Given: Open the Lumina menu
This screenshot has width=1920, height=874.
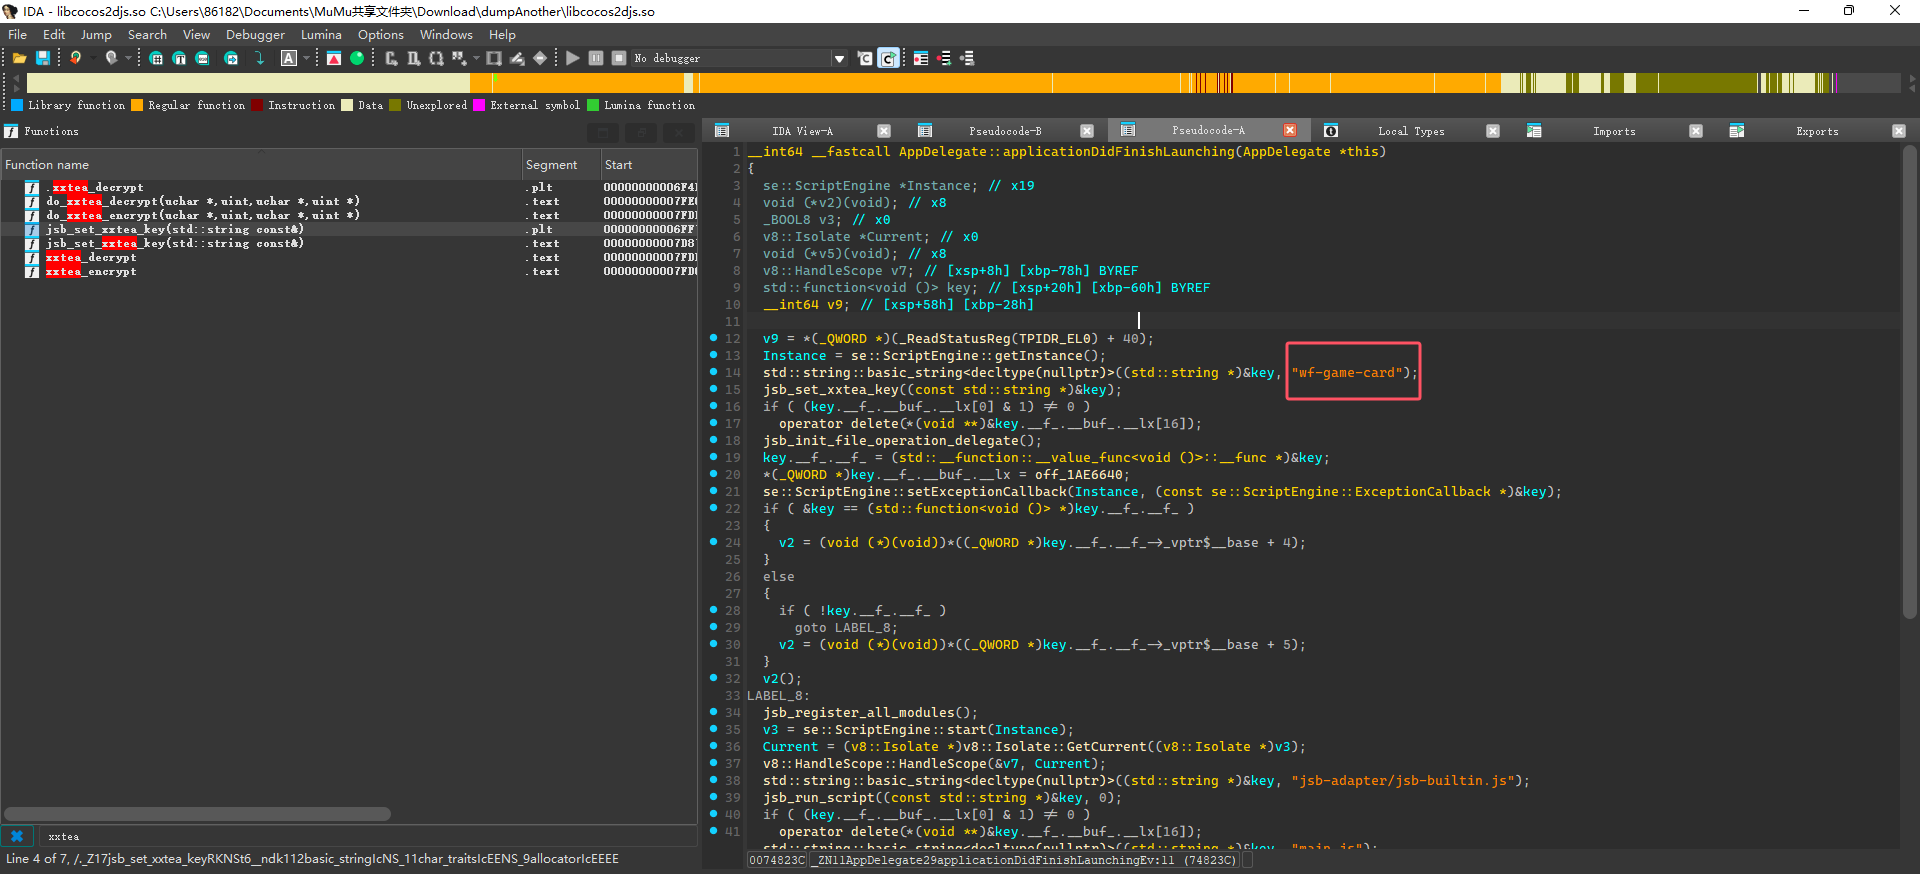Looking at the screenshot, I should pos(321,34).
